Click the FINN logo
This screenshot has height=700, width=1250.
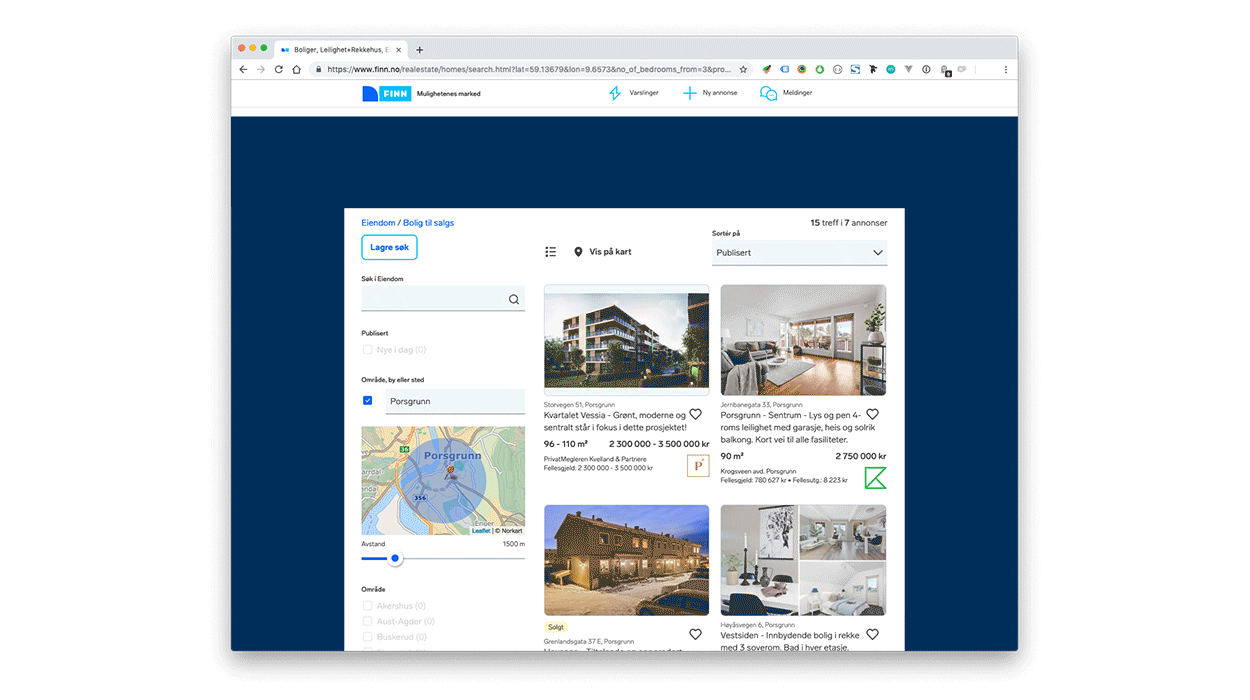click(386, 93)
